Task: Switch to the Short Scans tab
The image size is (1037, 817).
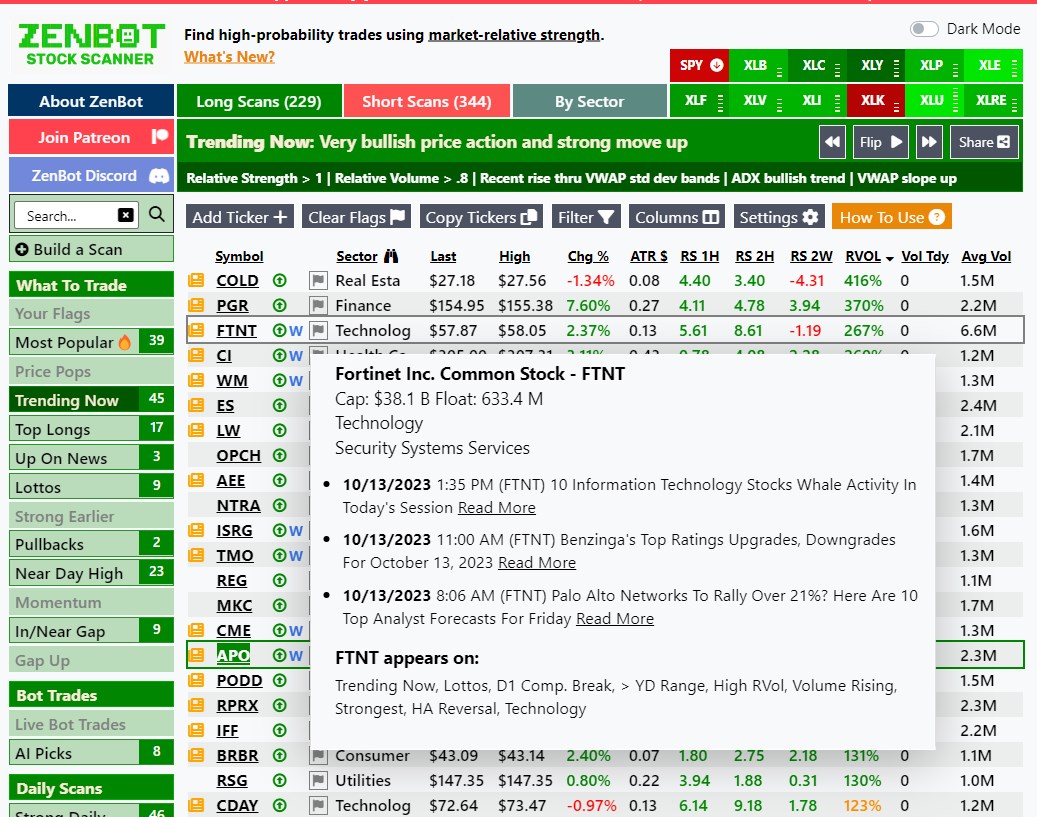Action: (x=427, y=101)
